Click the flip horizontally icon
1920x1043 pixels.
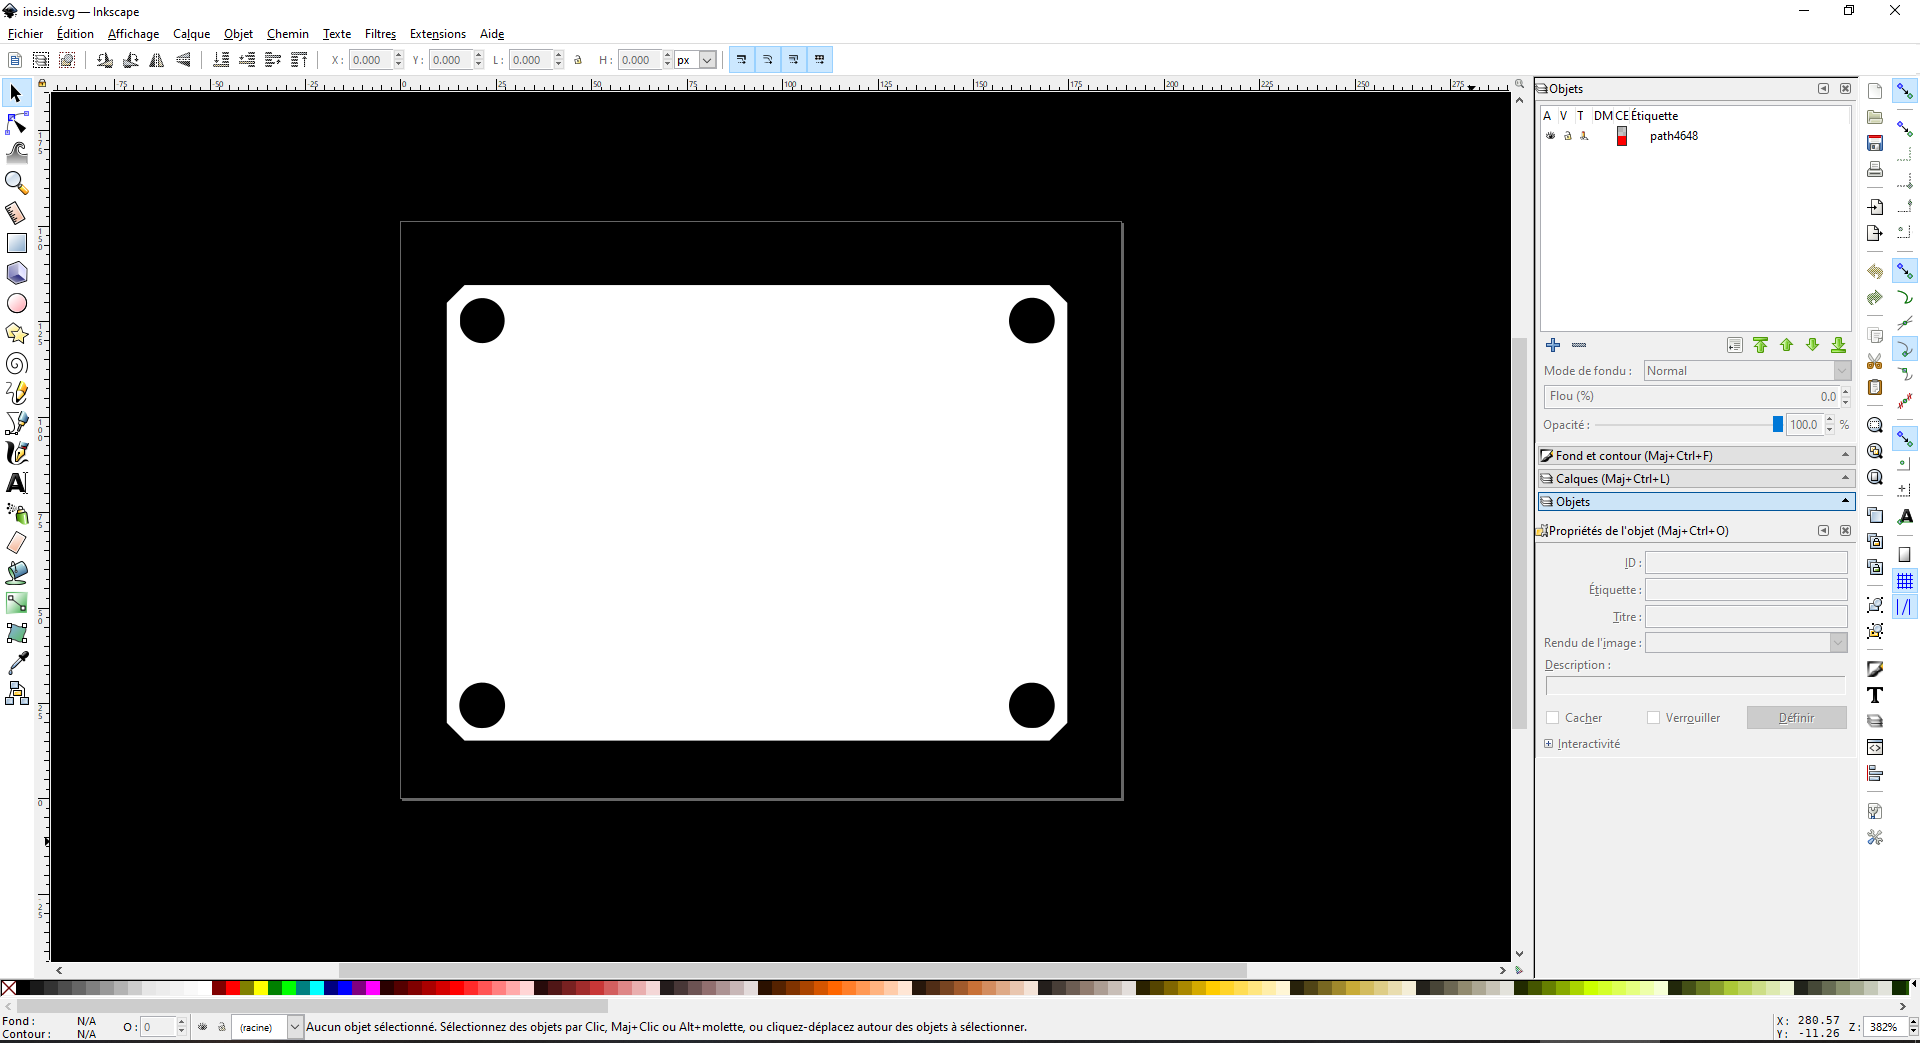coord(157,60)
